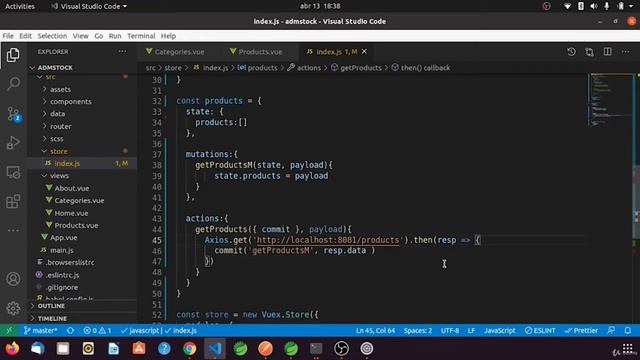Synchronize changes in status bar
Image resolution: width=640 pixels, height=360 pixels.
click(70, 330)
